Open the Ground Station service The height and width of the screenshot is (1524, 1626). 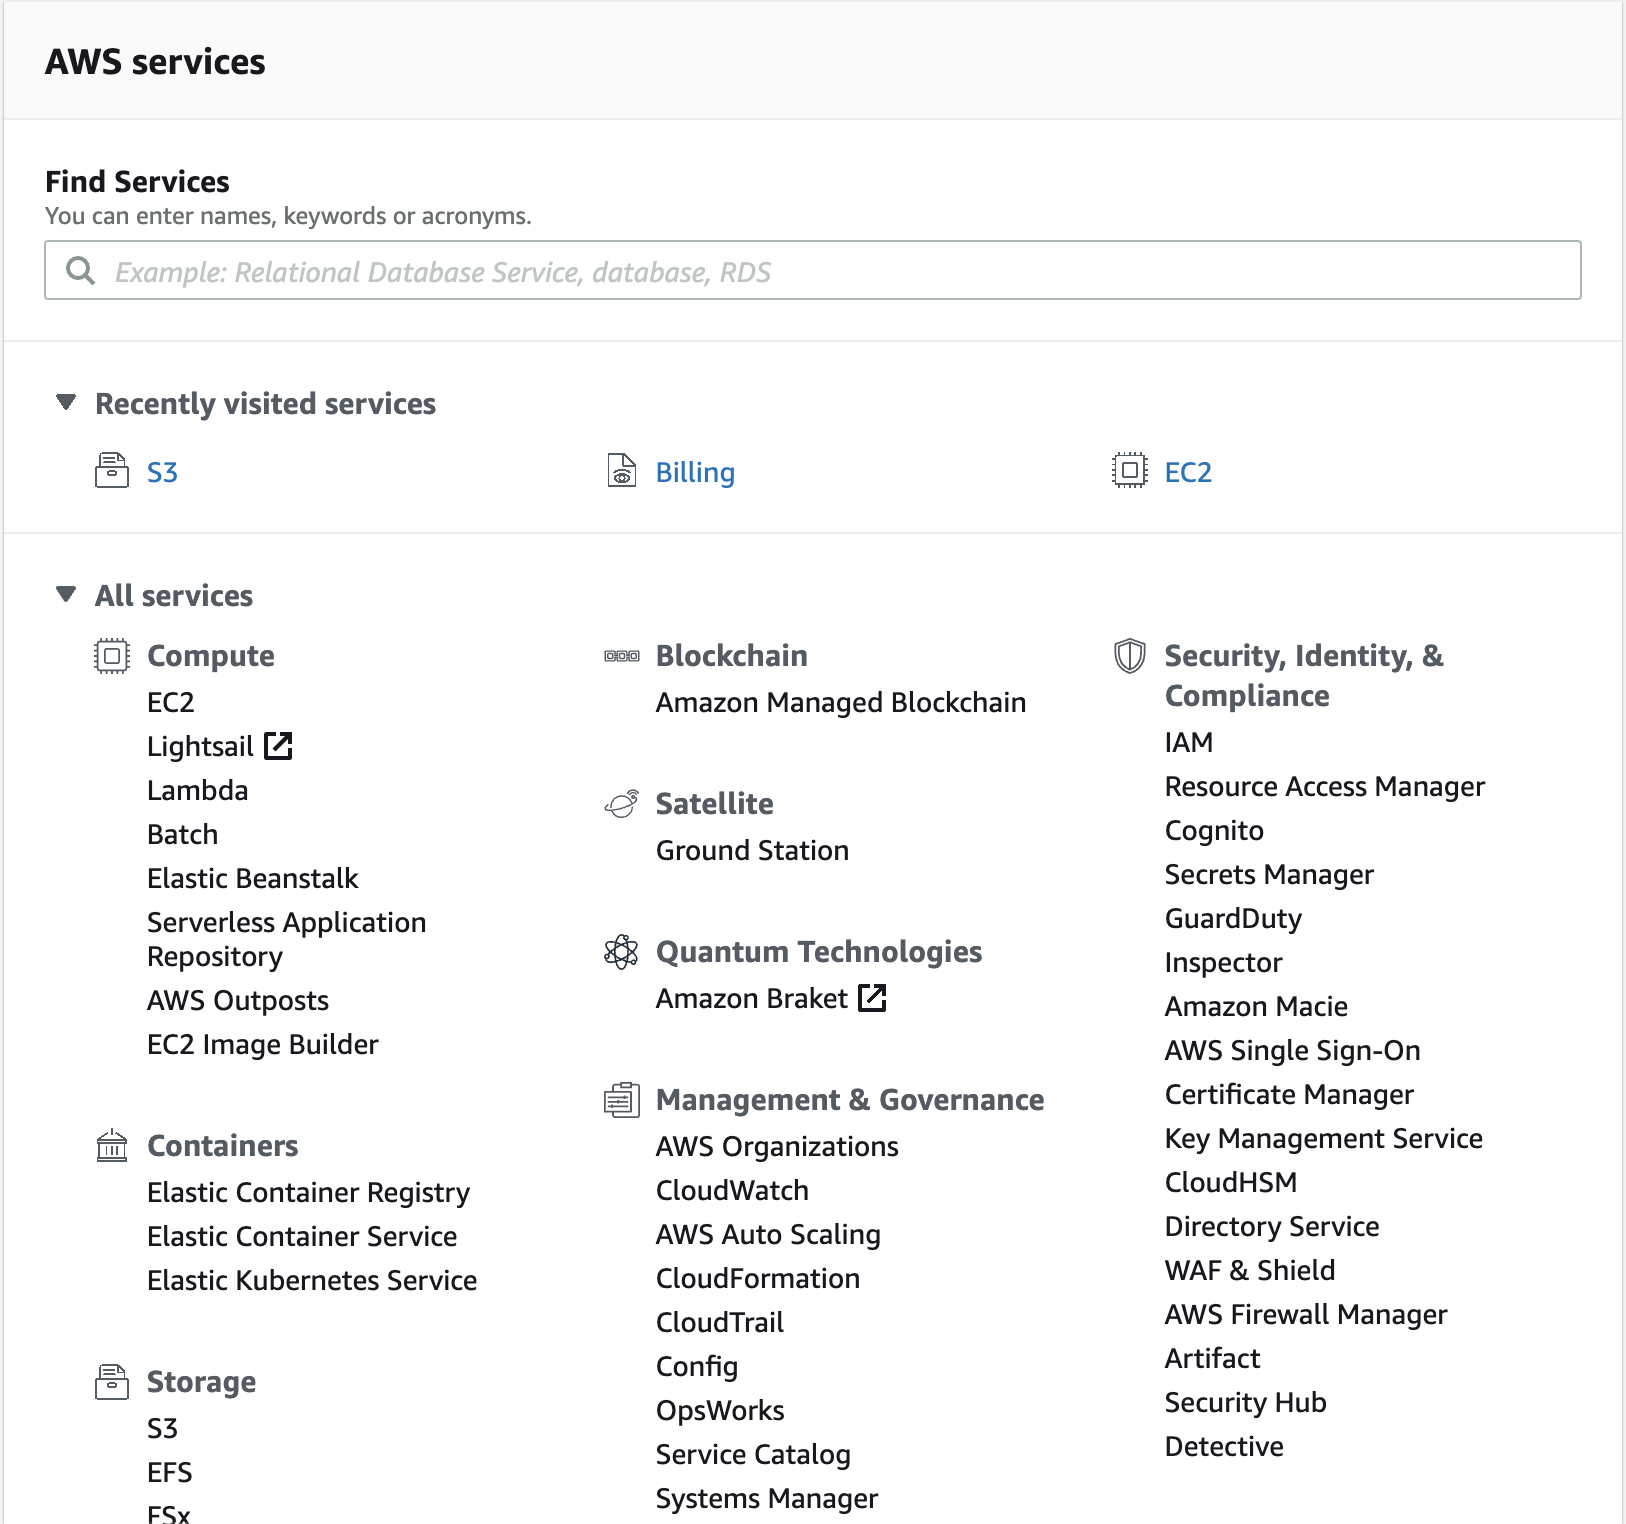[752, 850]
